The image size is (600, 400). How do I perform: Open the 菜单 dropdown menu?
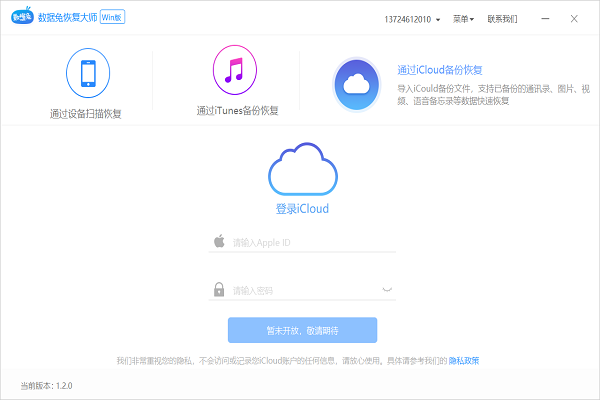pyautogui.click(x=463, y=19)
